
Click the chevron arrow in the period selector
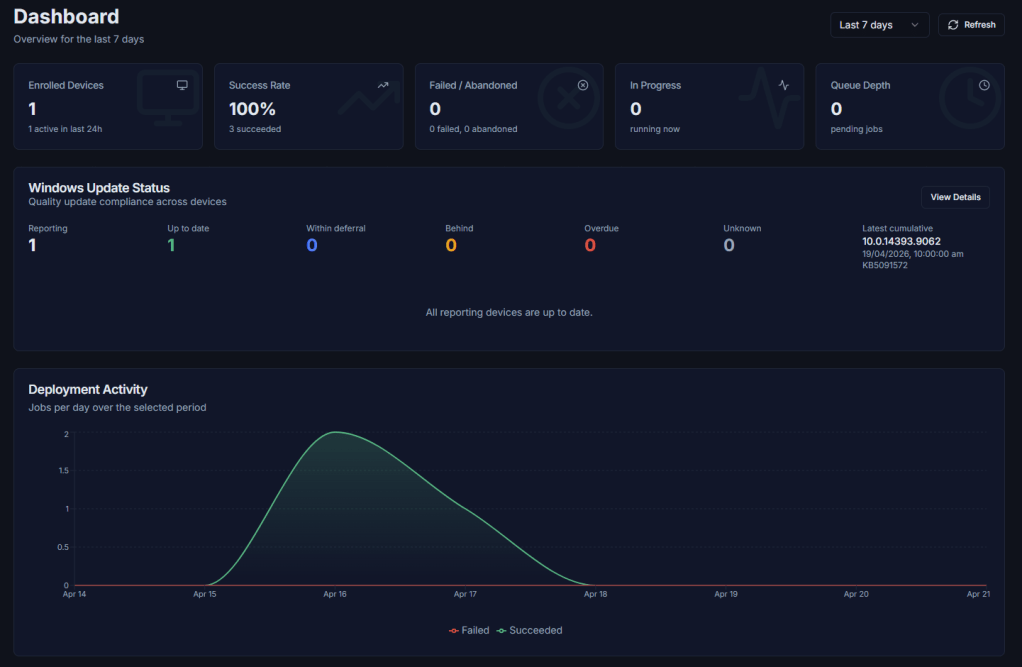coord(914,25)
